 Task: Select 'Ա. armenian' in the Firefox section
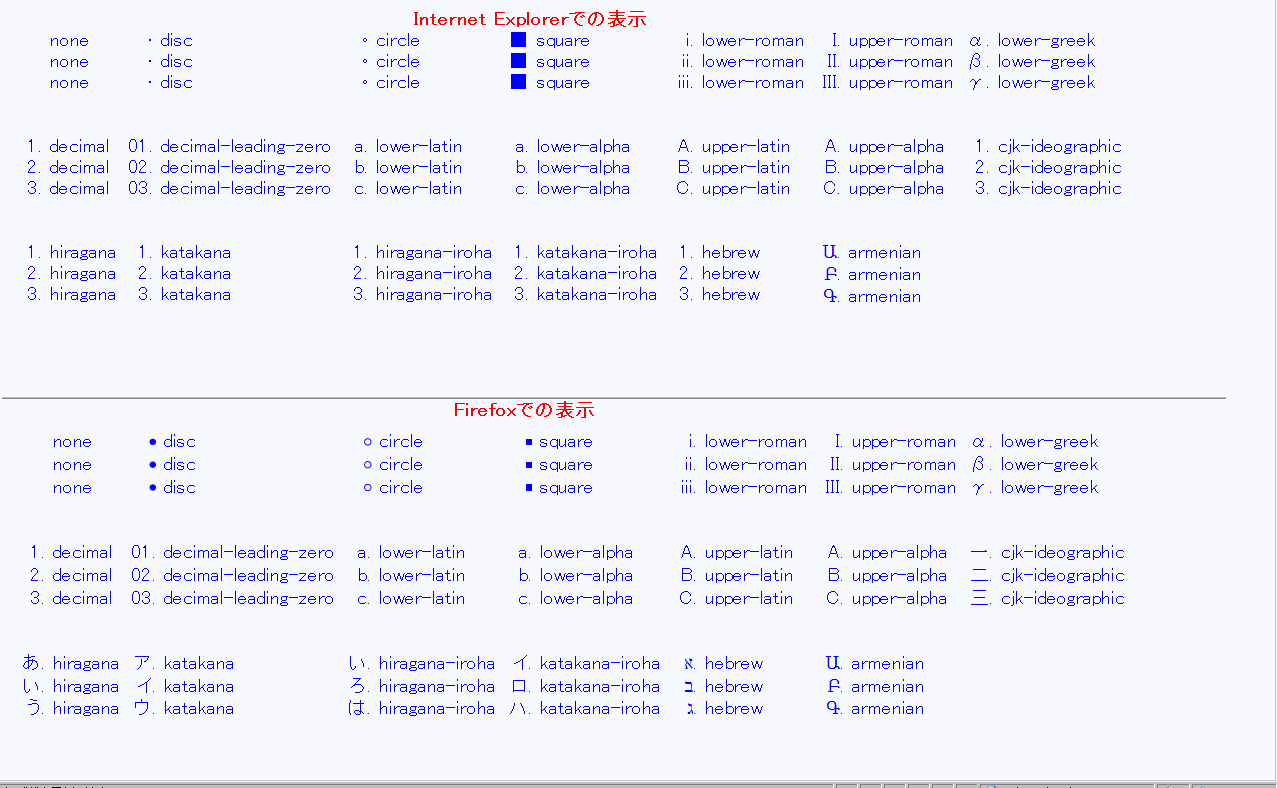pyautogui.click(x=875, y=664)
